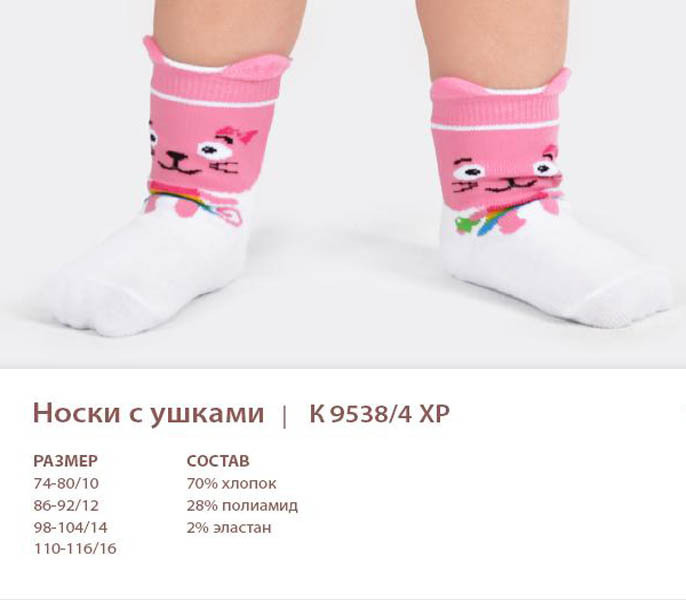This screenshot has width=686, height=600.
Task: Select the РАЗМЕР heading
Action: (66, 461)
